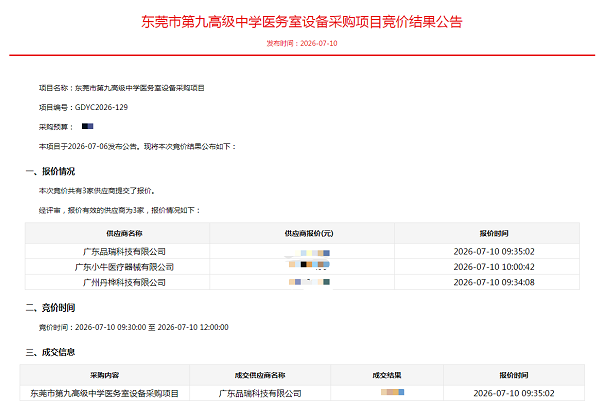The image size is (605, 408).
Task: Click the line 本次竞价共有3家供应商提交了报价
Action: pyautogui.click(x=97, y=191)
